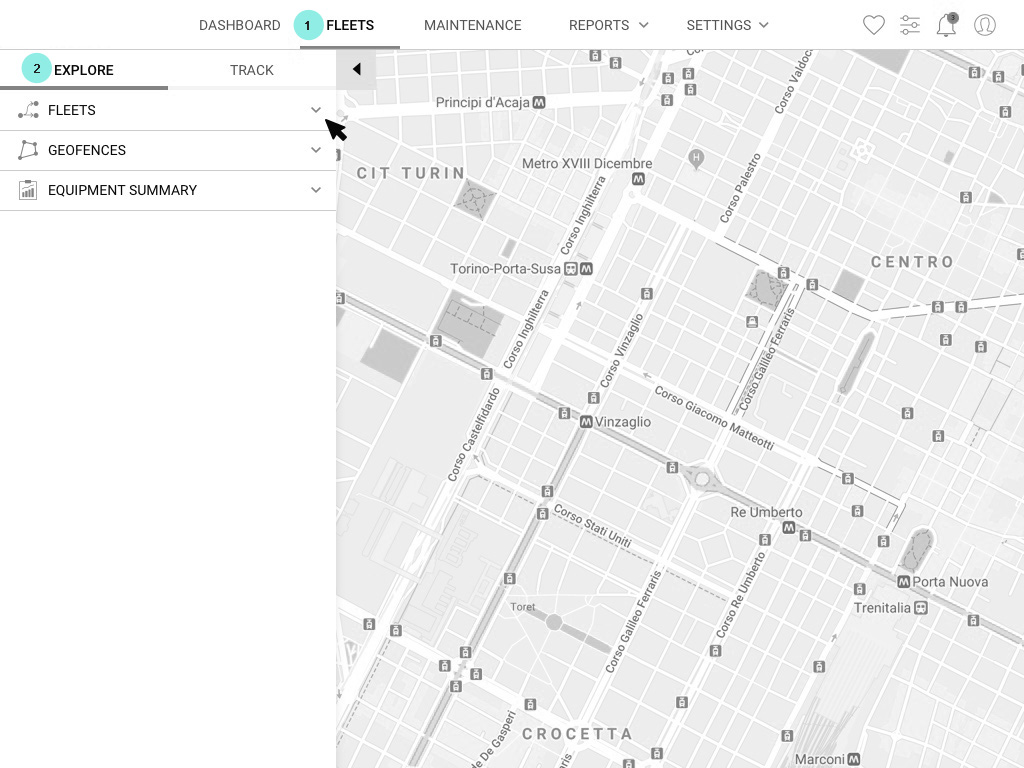Click the Torino-Porta-Susa train station icon
The height and width of the screenshot is (768, 1024).
pos(571,269)
